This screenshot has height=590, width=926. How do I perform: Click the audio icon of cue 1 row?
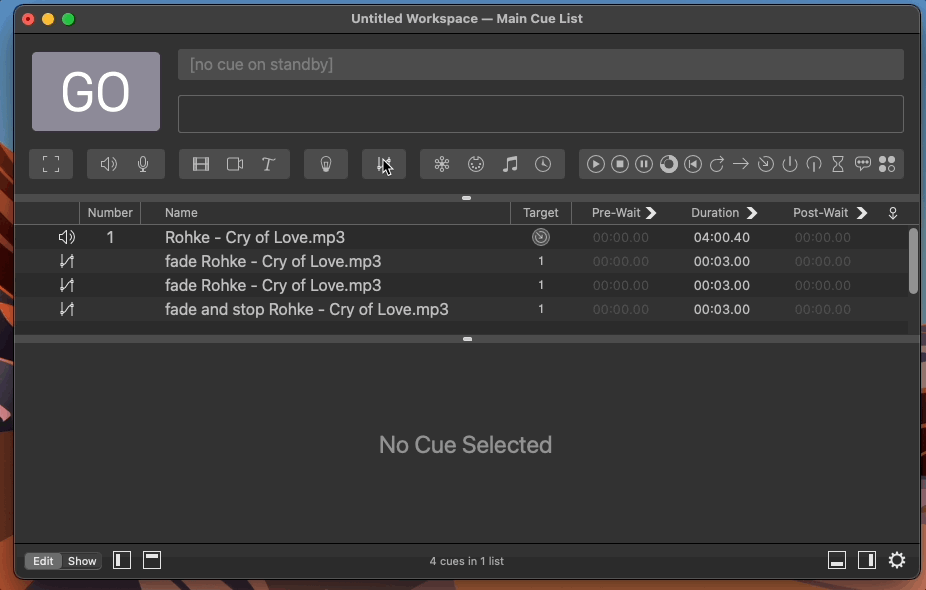(67, 237)
